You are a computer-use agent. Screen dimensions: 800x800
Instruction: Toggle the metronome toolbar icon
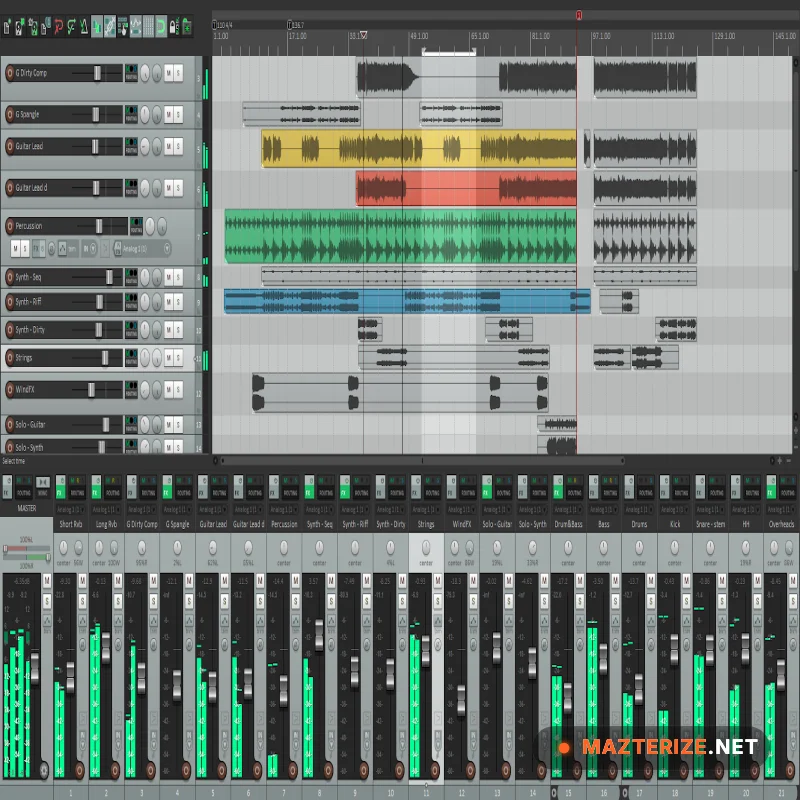83,25
